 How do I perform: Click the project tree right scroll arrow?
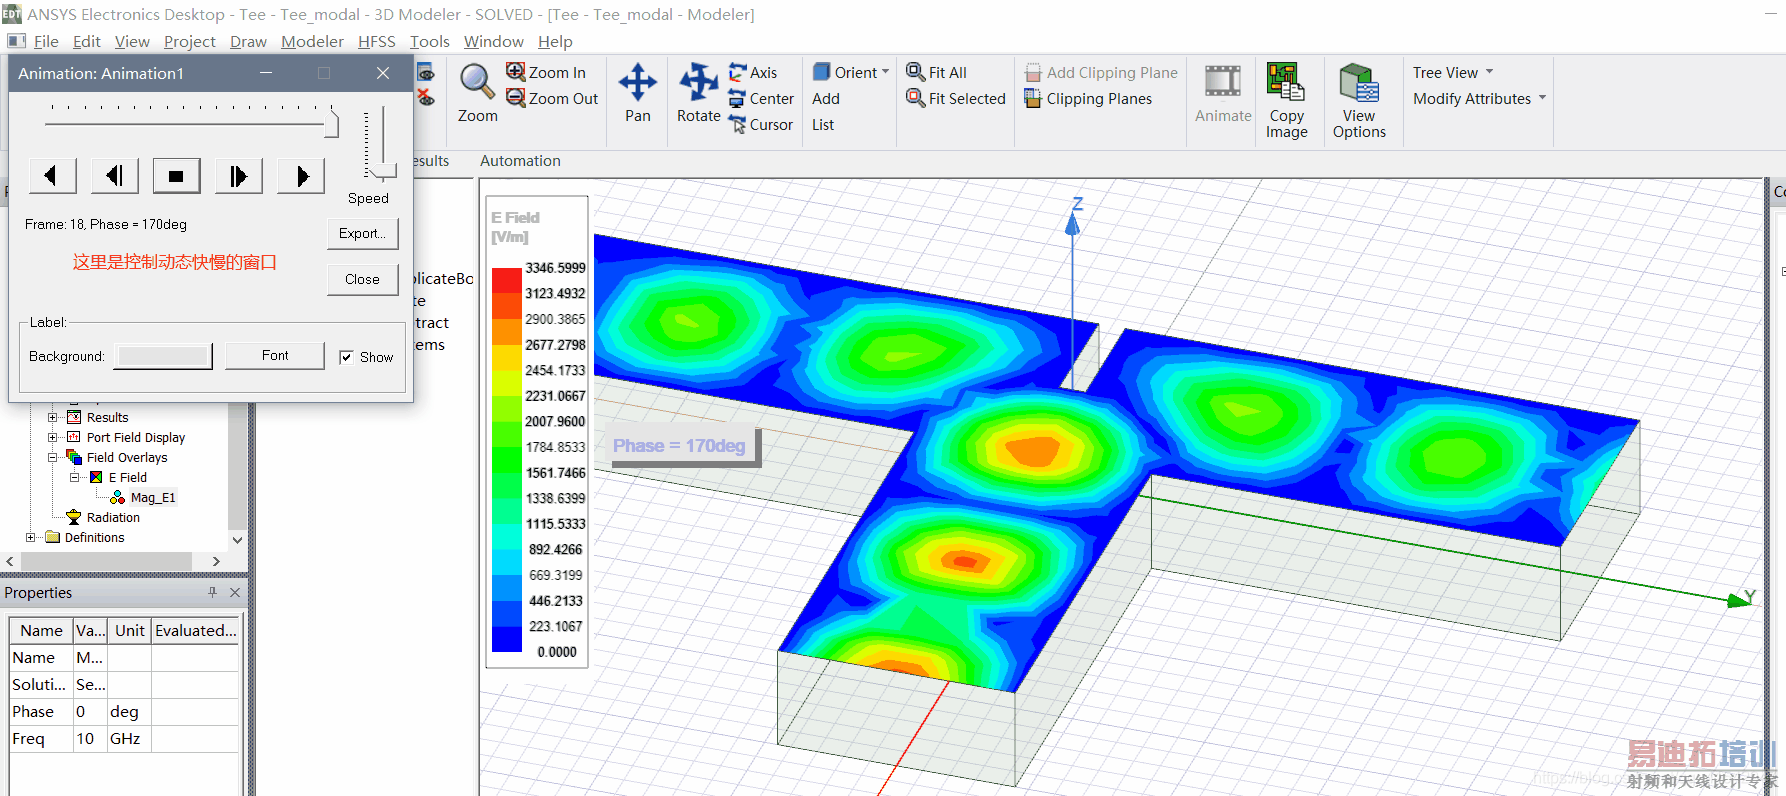tap(216, 562)
